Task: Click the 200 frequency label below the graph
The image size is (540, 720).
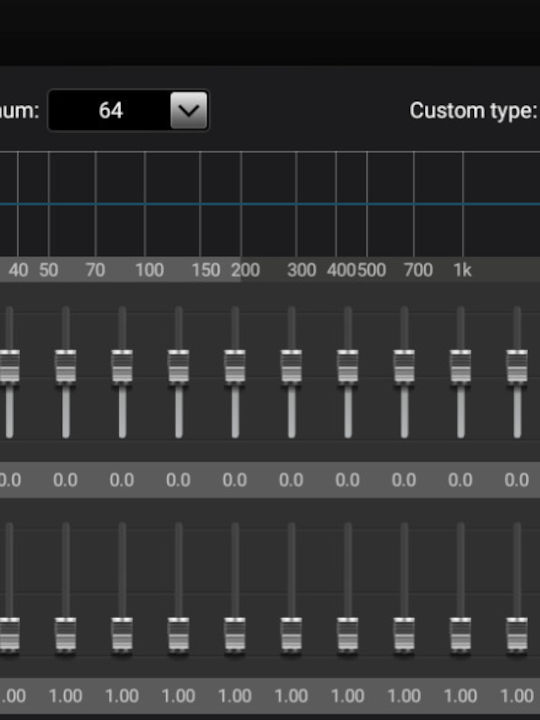Action: click(x=246, y=270)
